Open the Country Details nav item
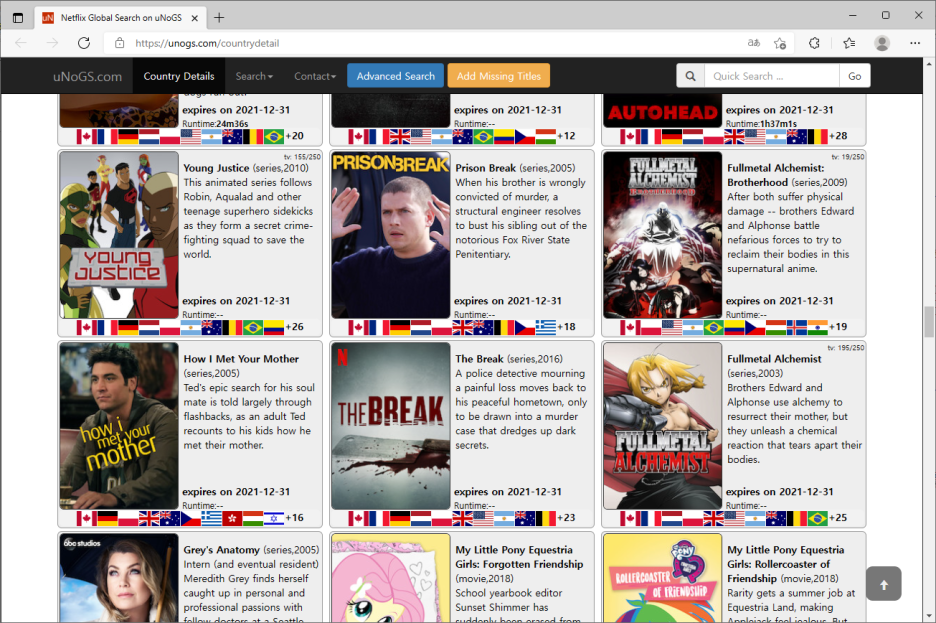The image size is (936, 623). (x=178, y=76)
